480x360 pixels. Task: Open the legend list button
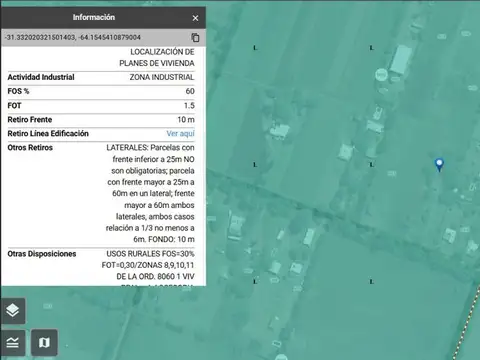13,343
